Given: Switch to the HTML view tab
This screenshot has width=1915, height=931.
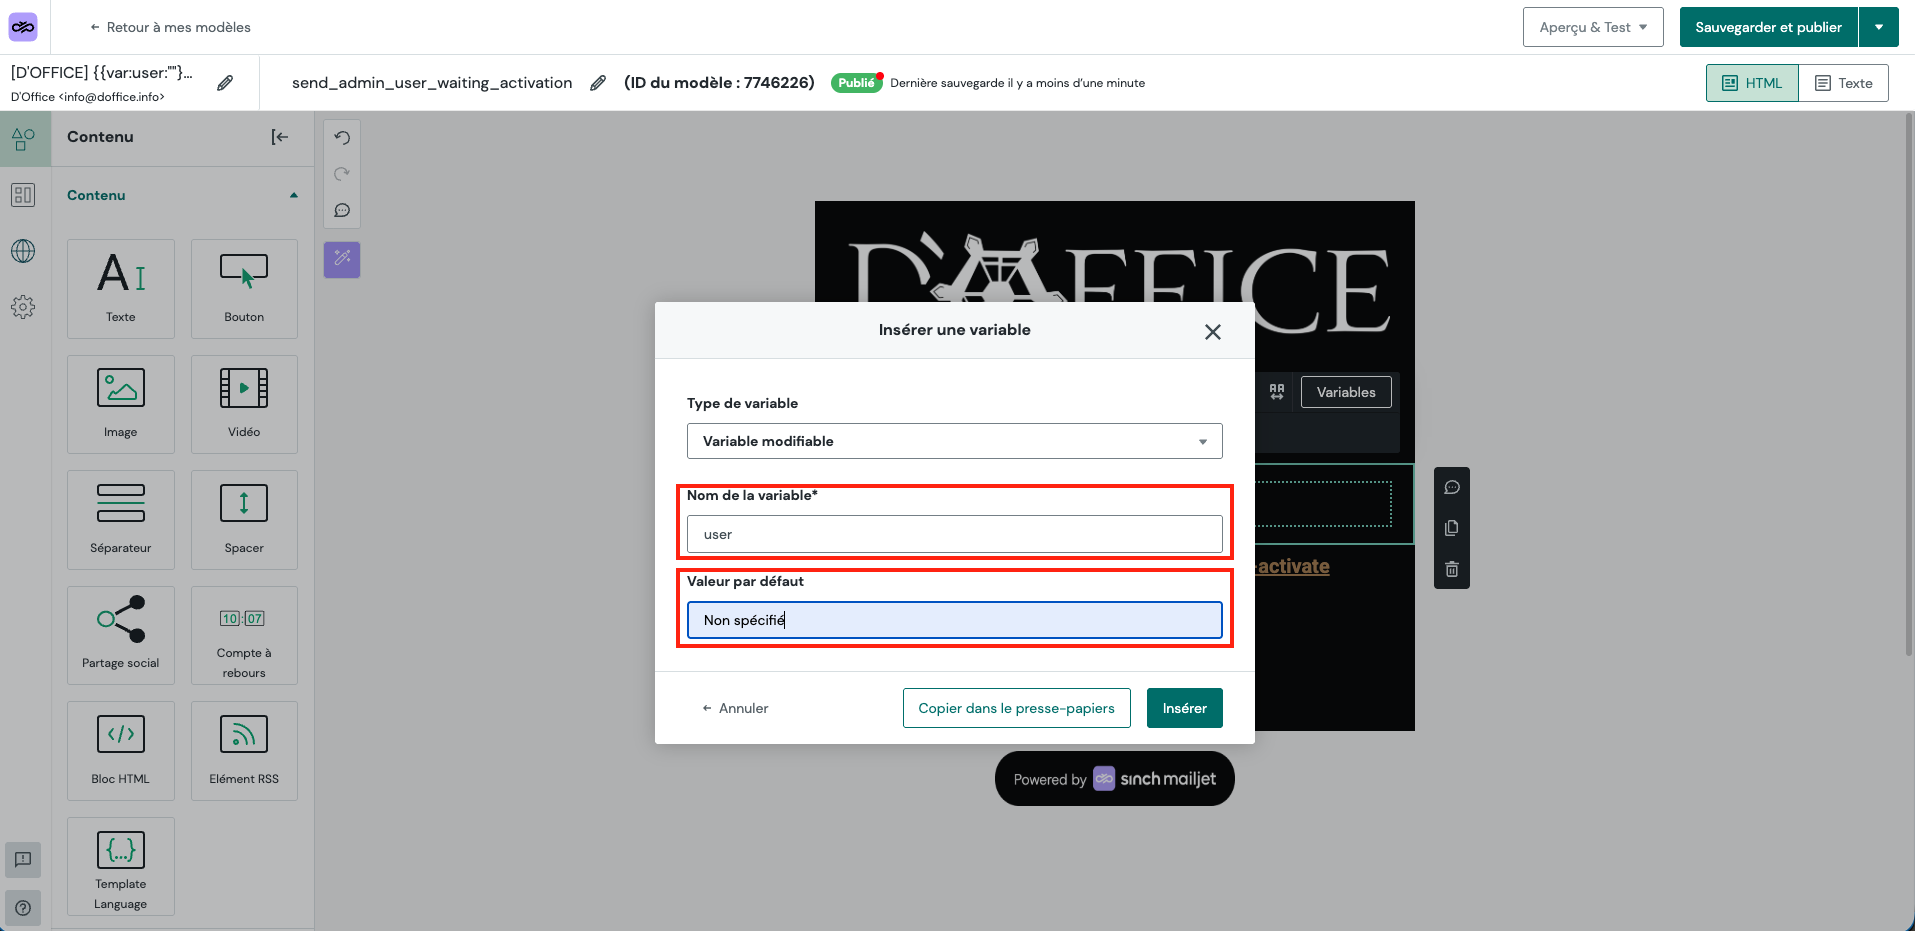Looking at the screenshot, I should [x=1751, y=83].
